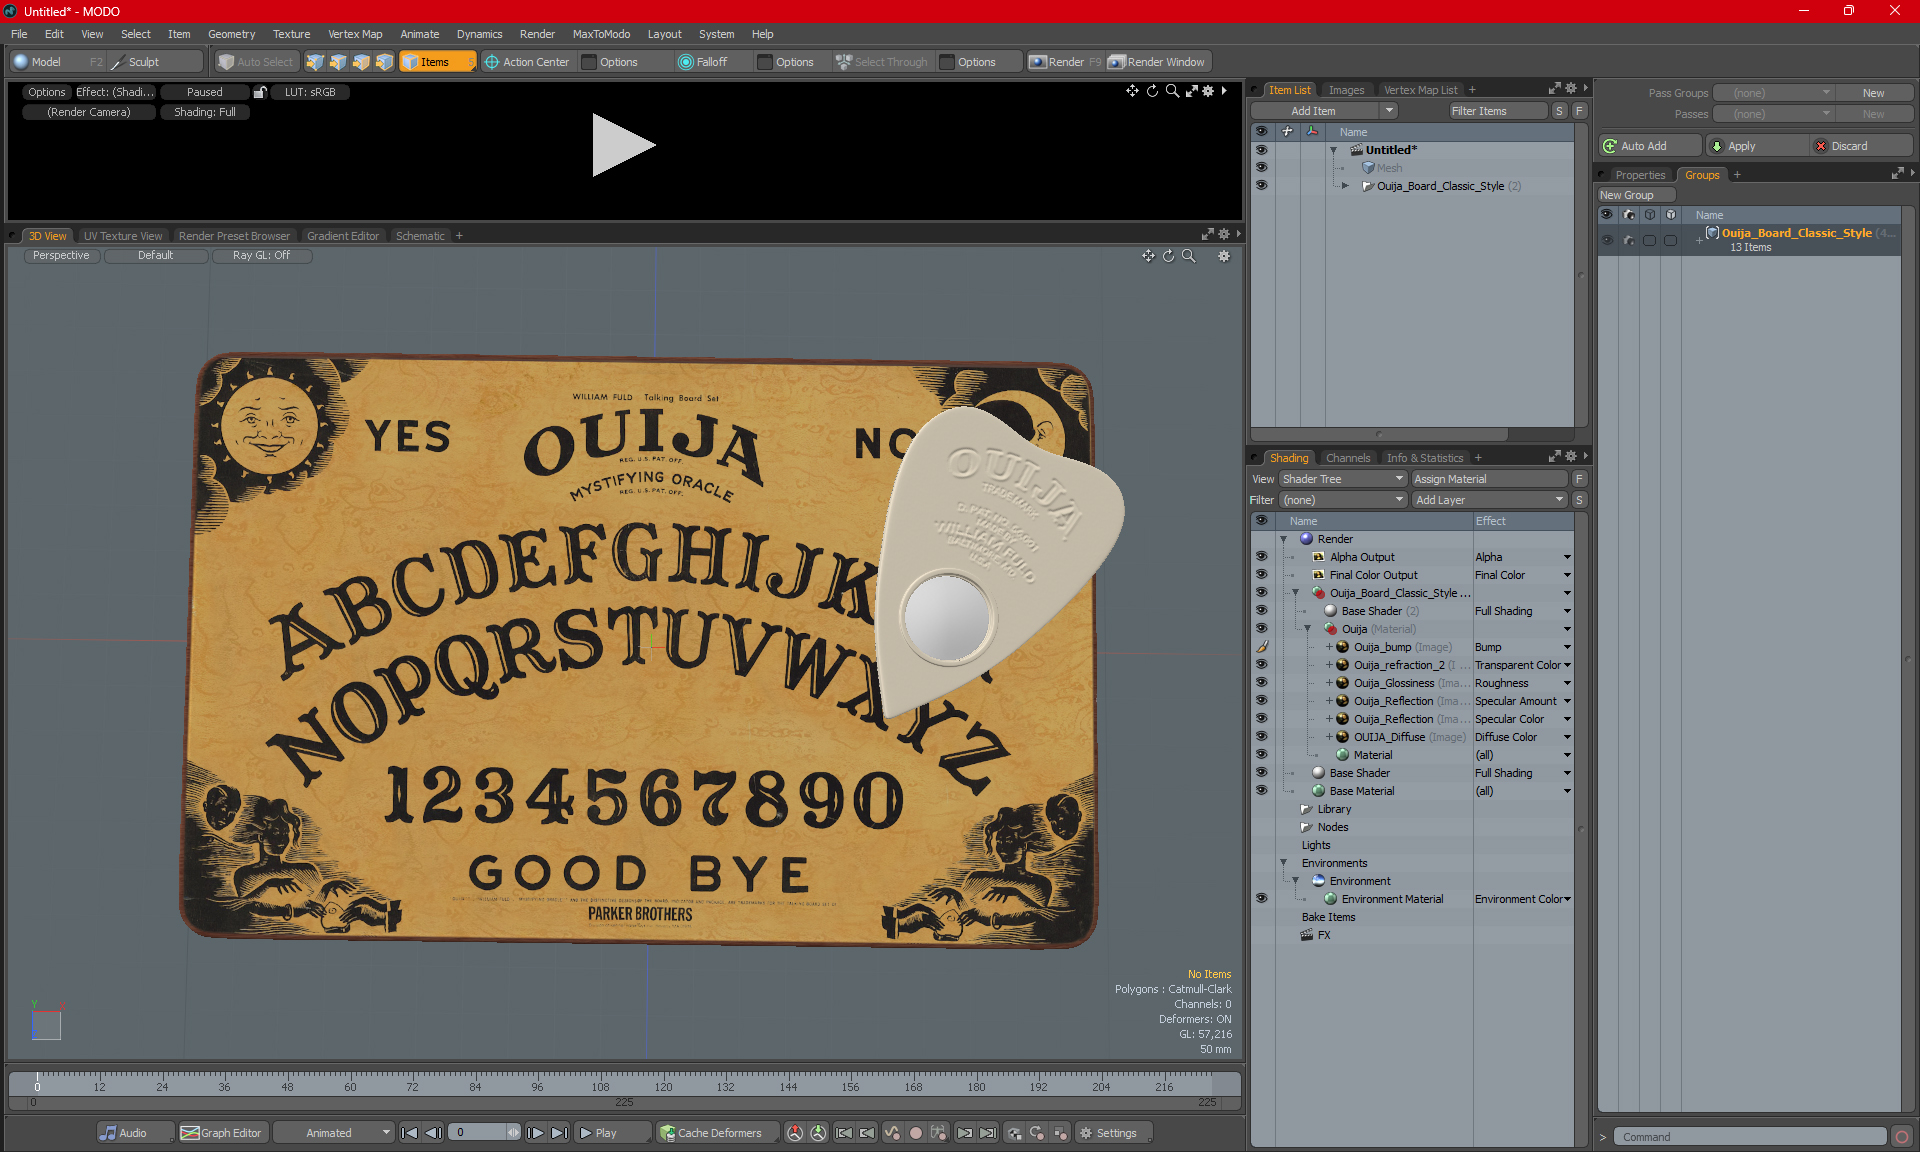Step to previous frame

pyautogui.click(x=433, y=1133)
